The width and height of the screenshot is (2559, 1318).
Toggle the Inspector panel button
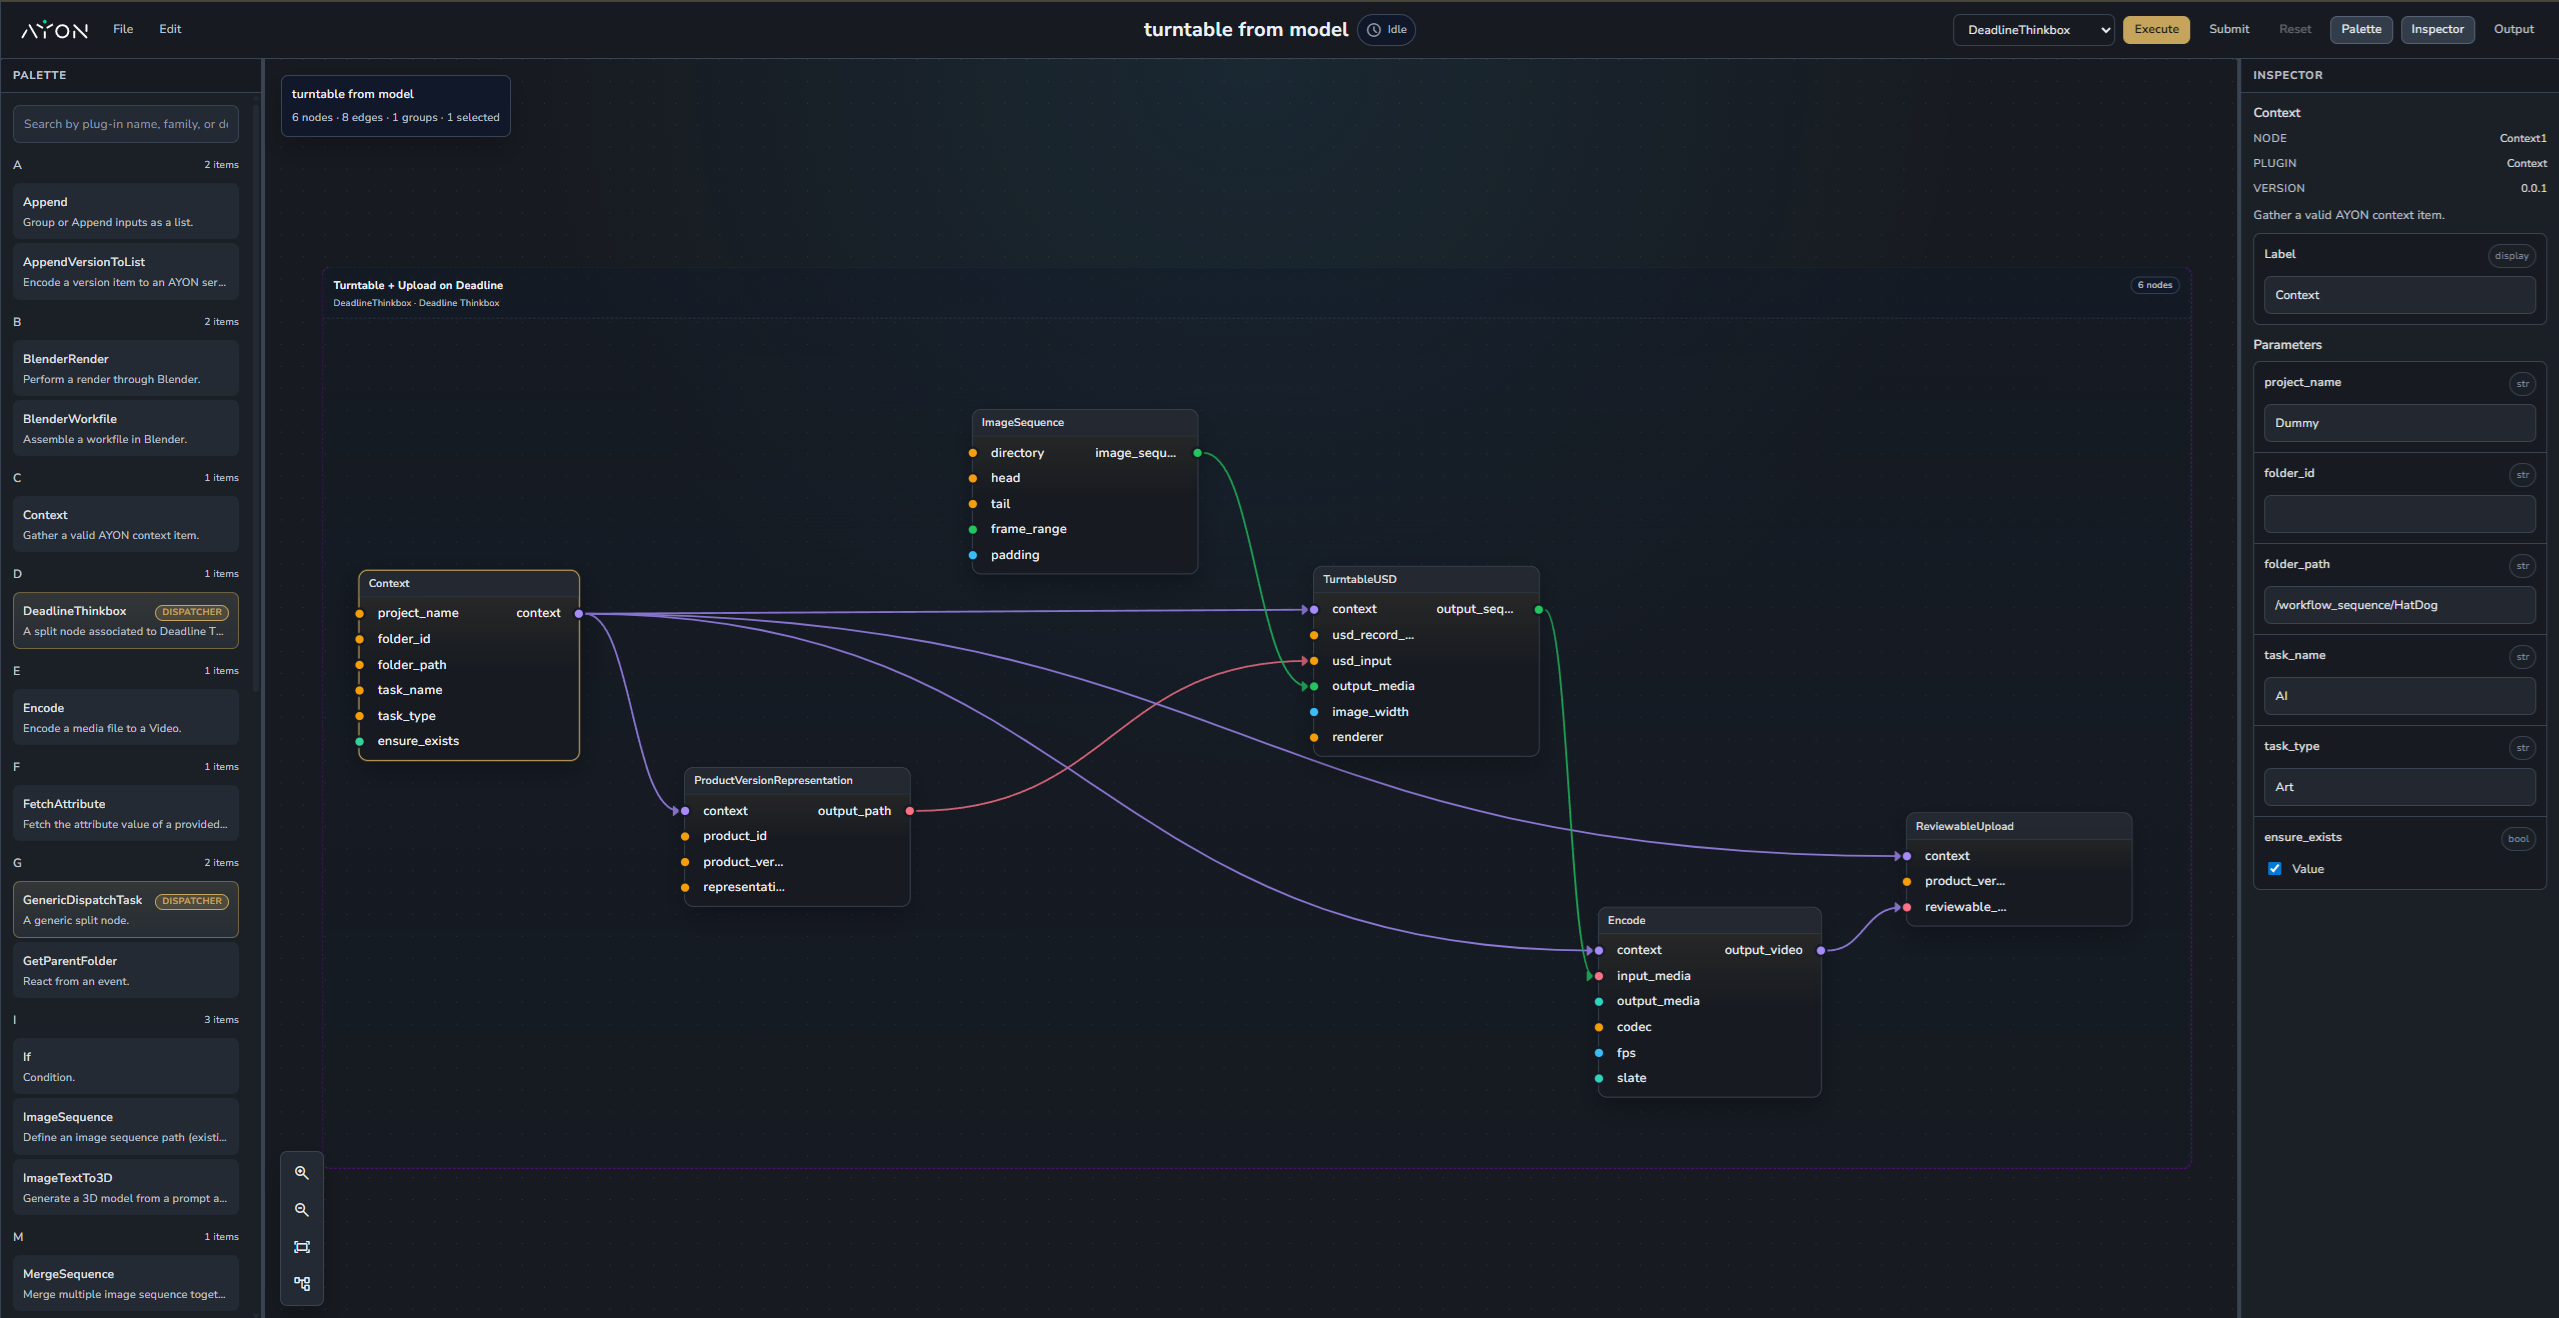point(2436,30)
